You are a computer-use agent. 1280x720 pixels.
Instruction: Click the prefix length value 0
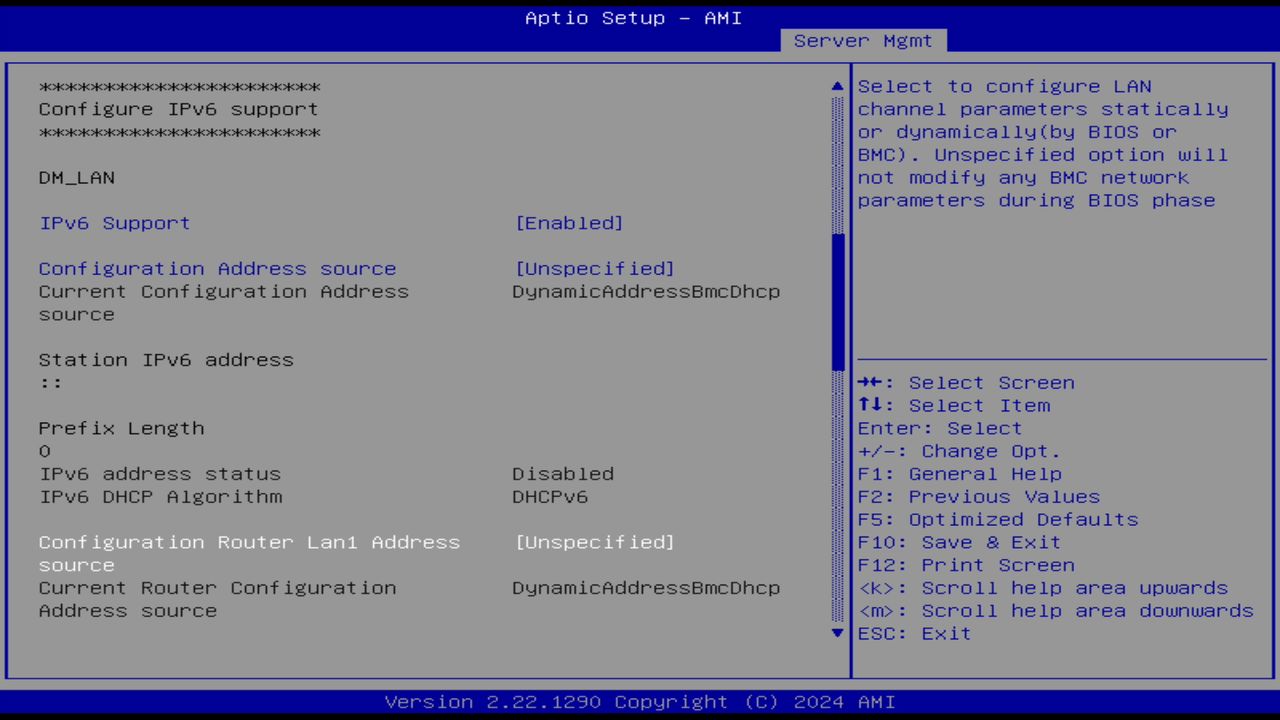(45, 451)
